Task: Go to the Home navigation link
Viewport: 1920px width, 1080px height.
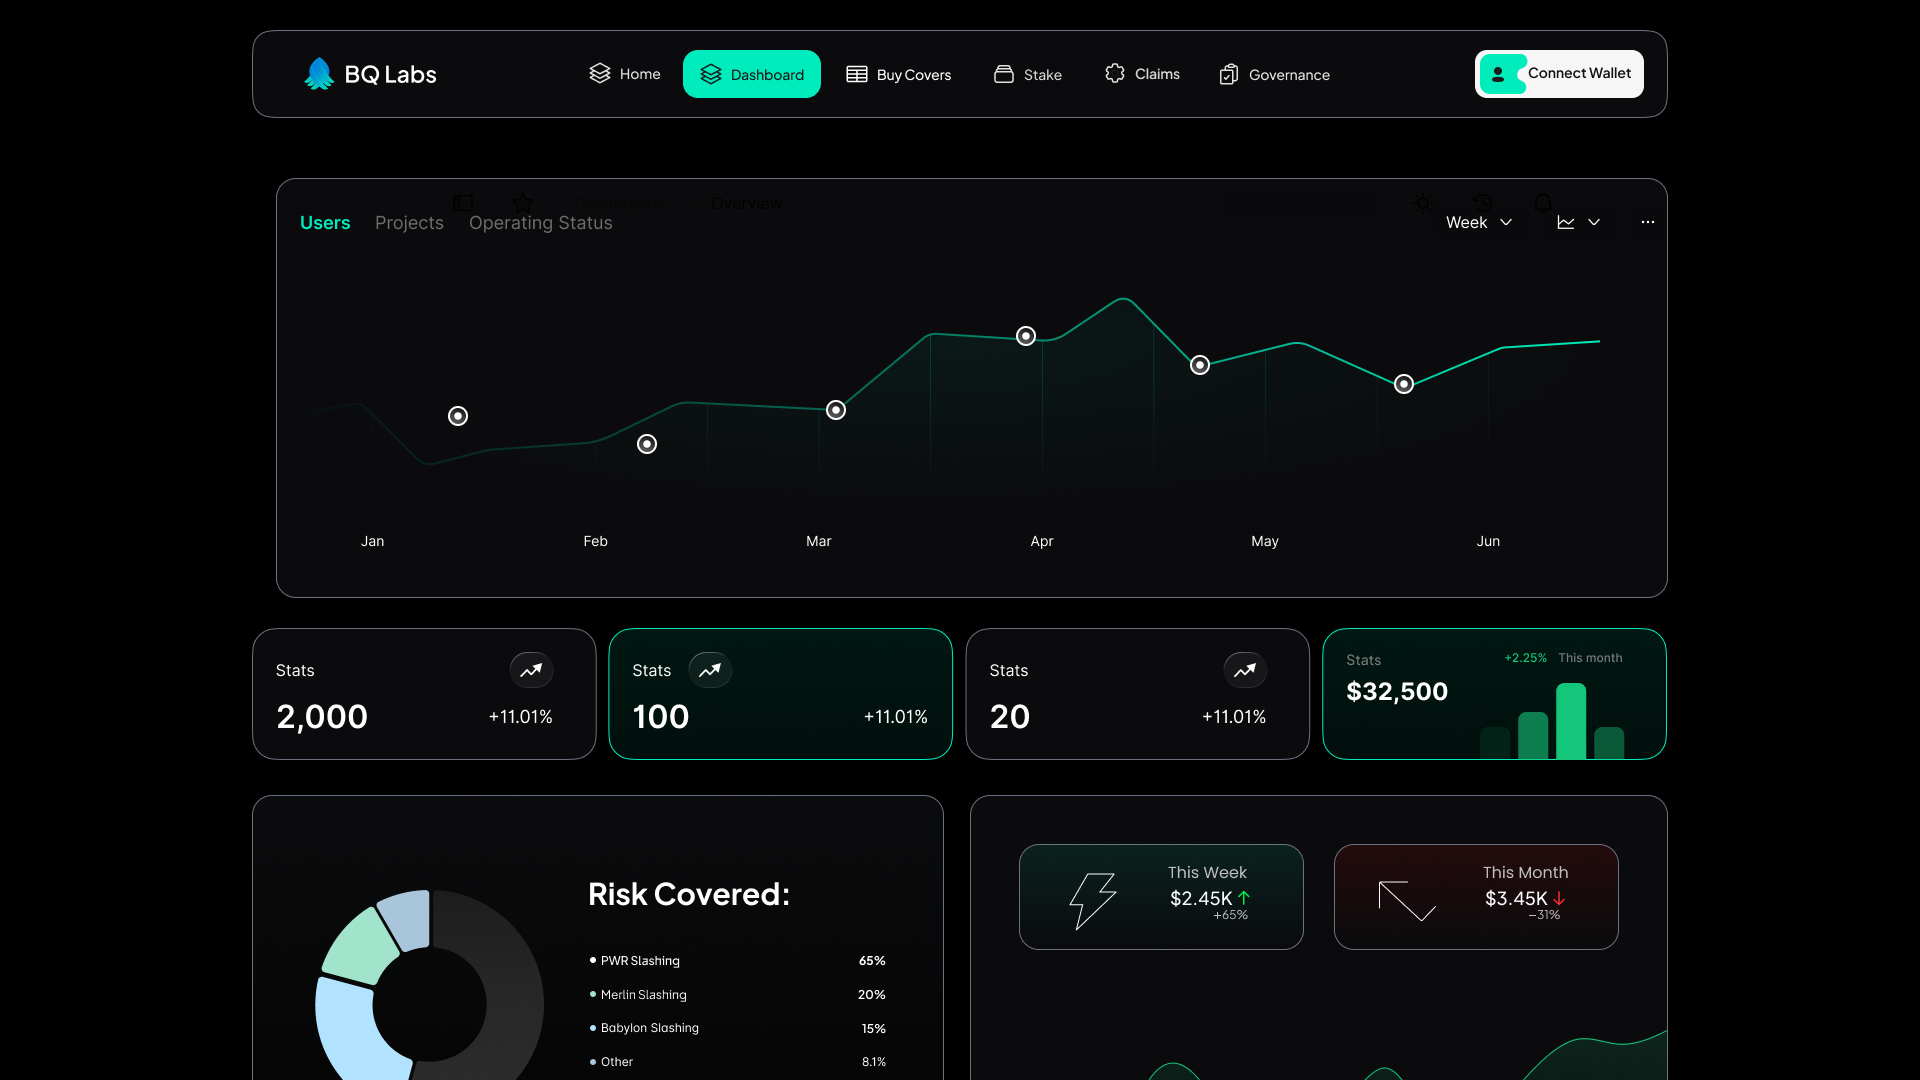Action: (x=625, y=74)
